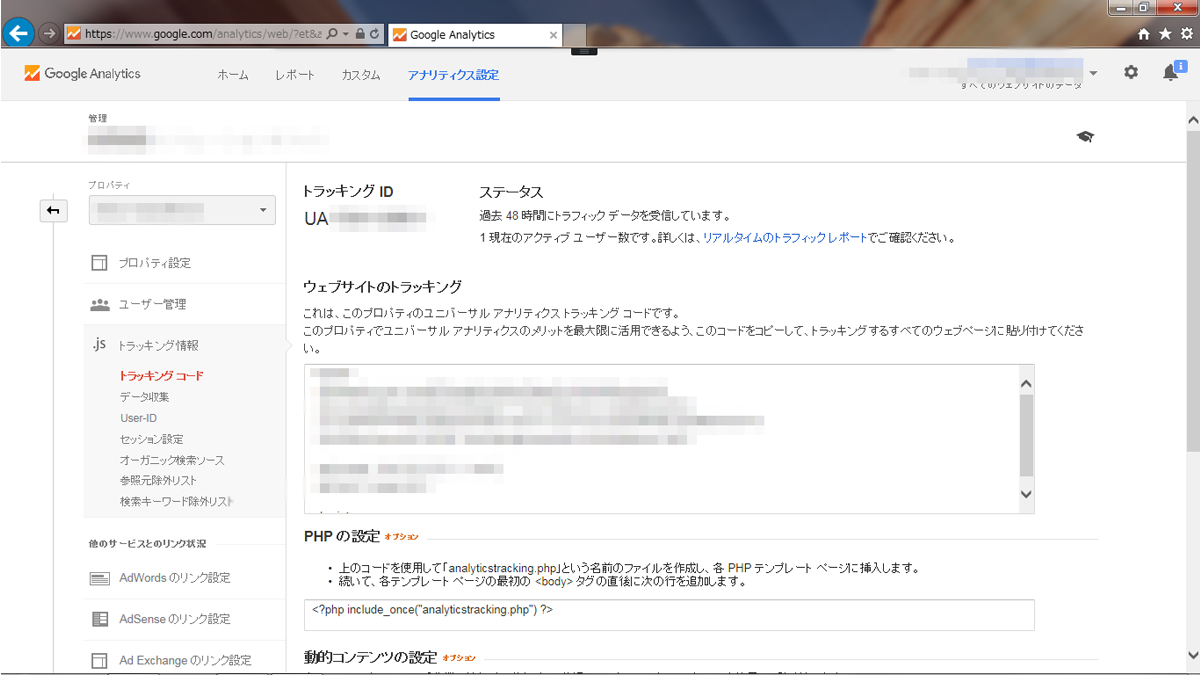Open the リアルタイムのトラフィックレポート link
The width and height of the screenshot is (1200, 675).
click(x=785, y=238)
